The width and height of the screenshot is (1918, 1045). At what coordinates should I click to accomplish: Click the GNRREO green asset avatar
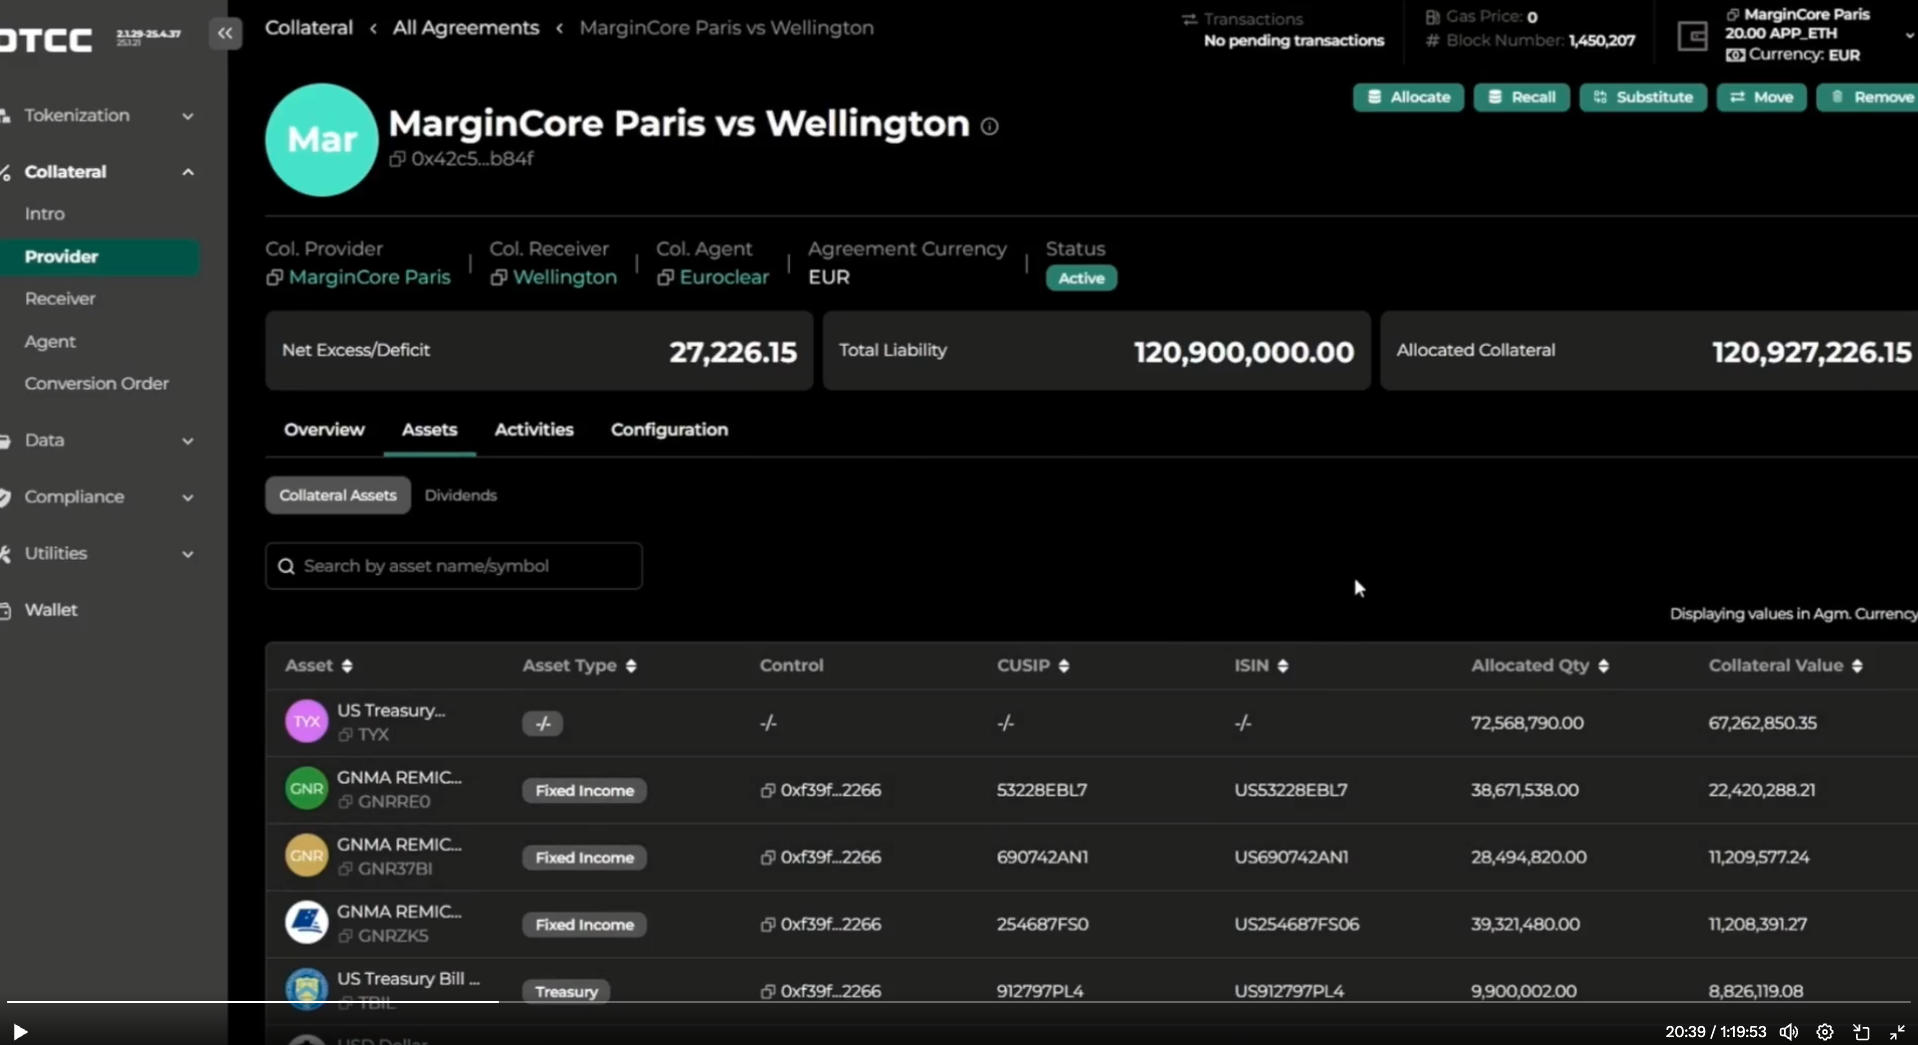(306, 788)
